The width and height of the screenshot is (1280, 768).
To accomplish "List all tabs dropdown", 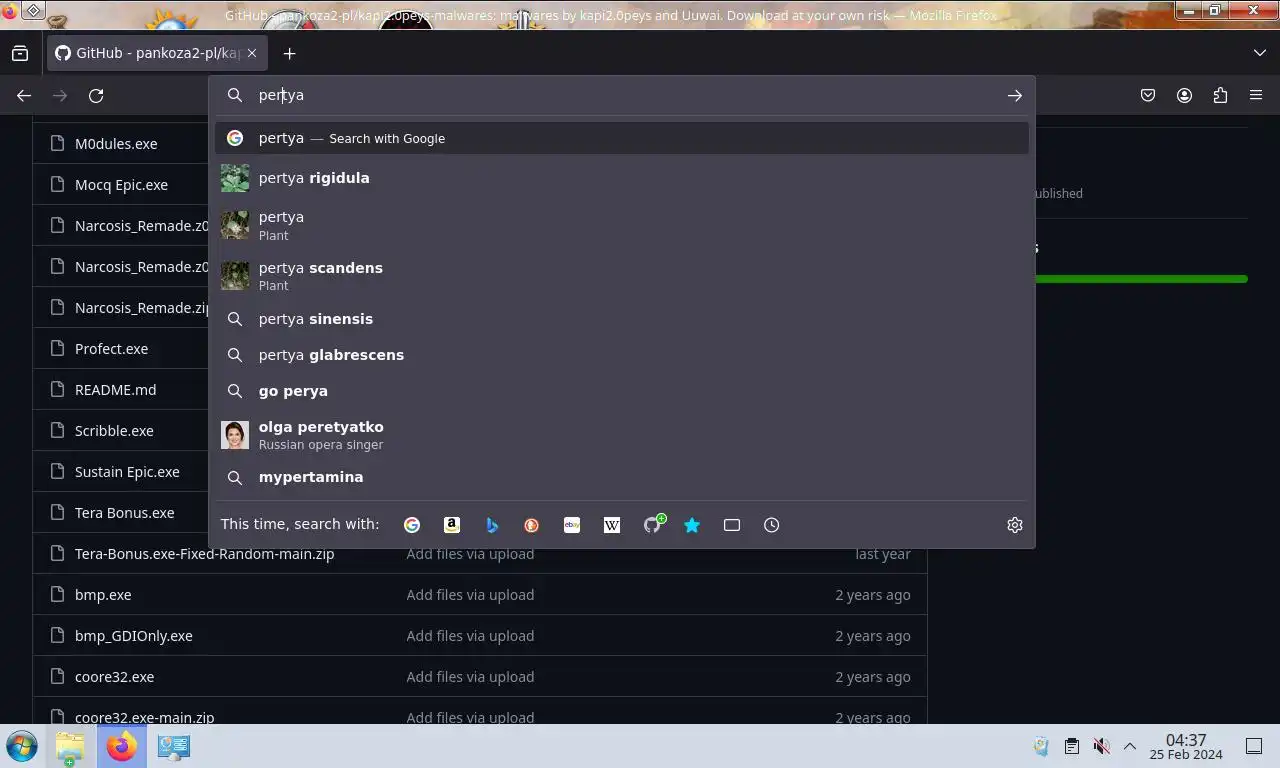I will point(1259,53).
